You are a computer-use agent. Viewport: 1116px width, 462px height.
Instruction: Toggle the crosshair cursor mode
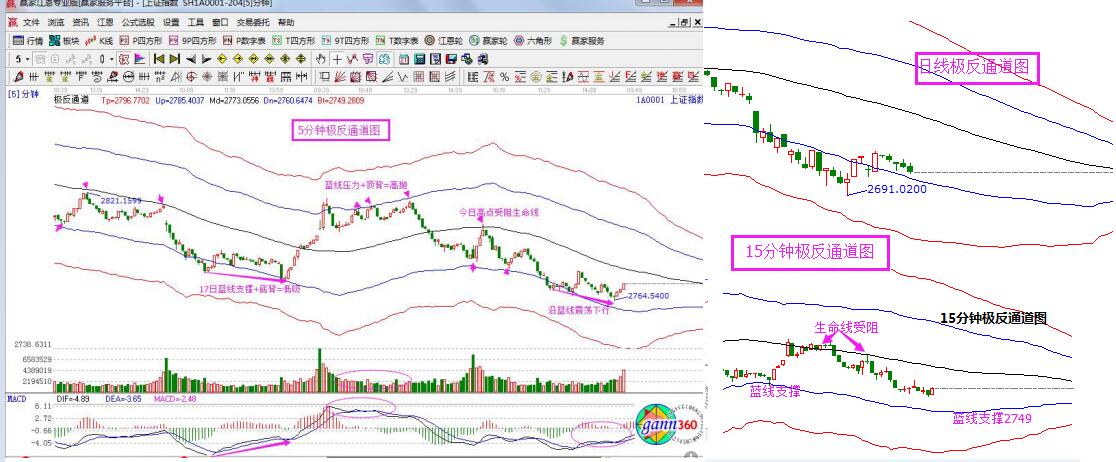[337, 59]
